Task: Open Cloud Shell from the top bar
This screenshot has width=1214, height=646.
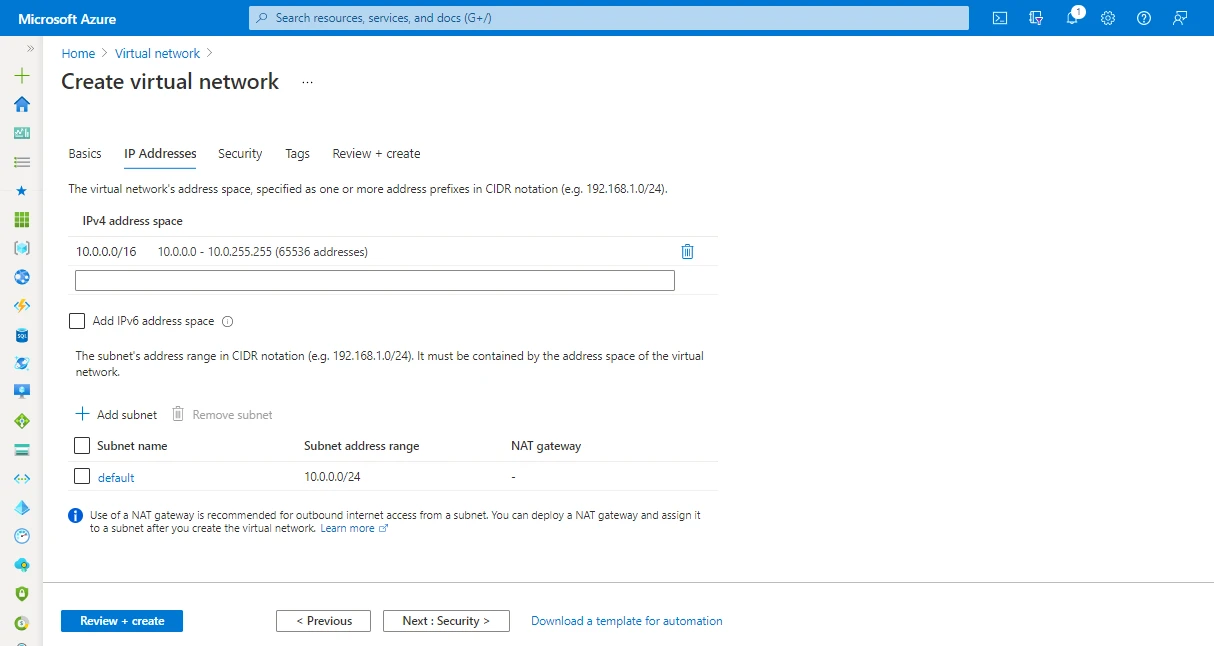Action: coord(999,18)
